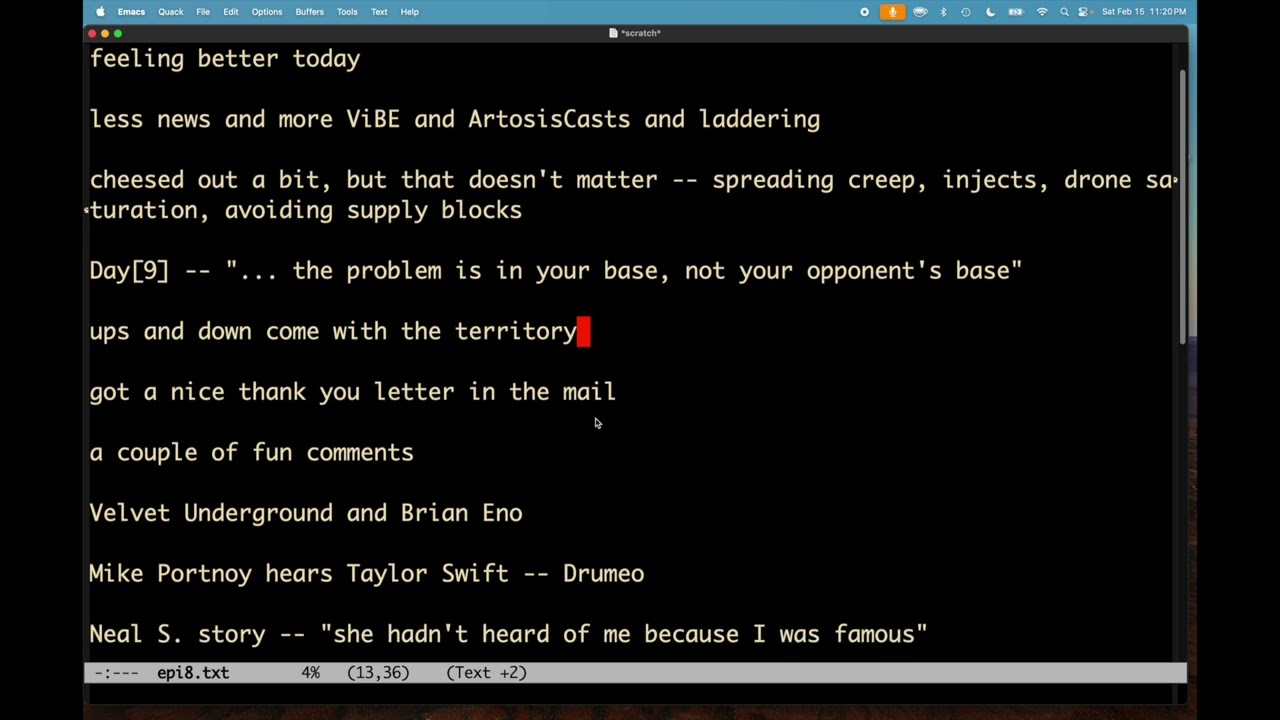This screenshot has height=720, width=1280.
Task: Open the Quack menu
Action: click(x=171, y=12)
